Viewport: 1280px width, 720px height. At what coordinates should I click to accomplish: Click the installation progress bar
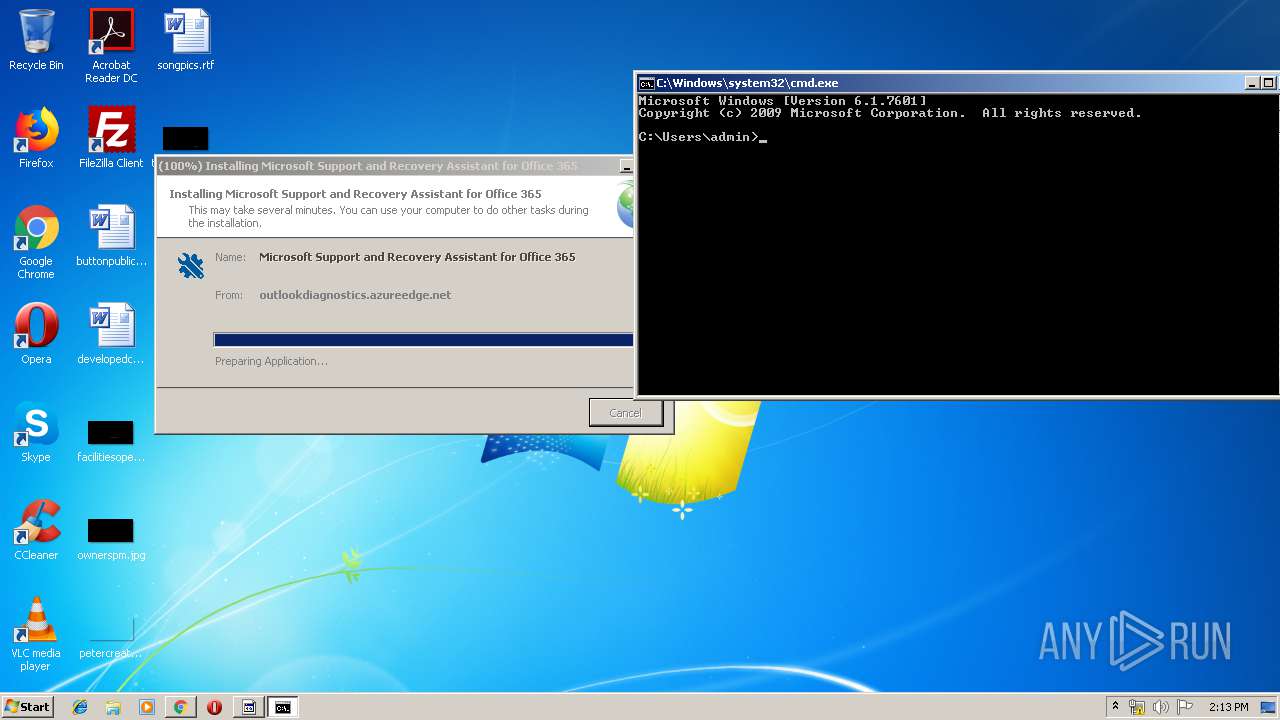[423, 340]
